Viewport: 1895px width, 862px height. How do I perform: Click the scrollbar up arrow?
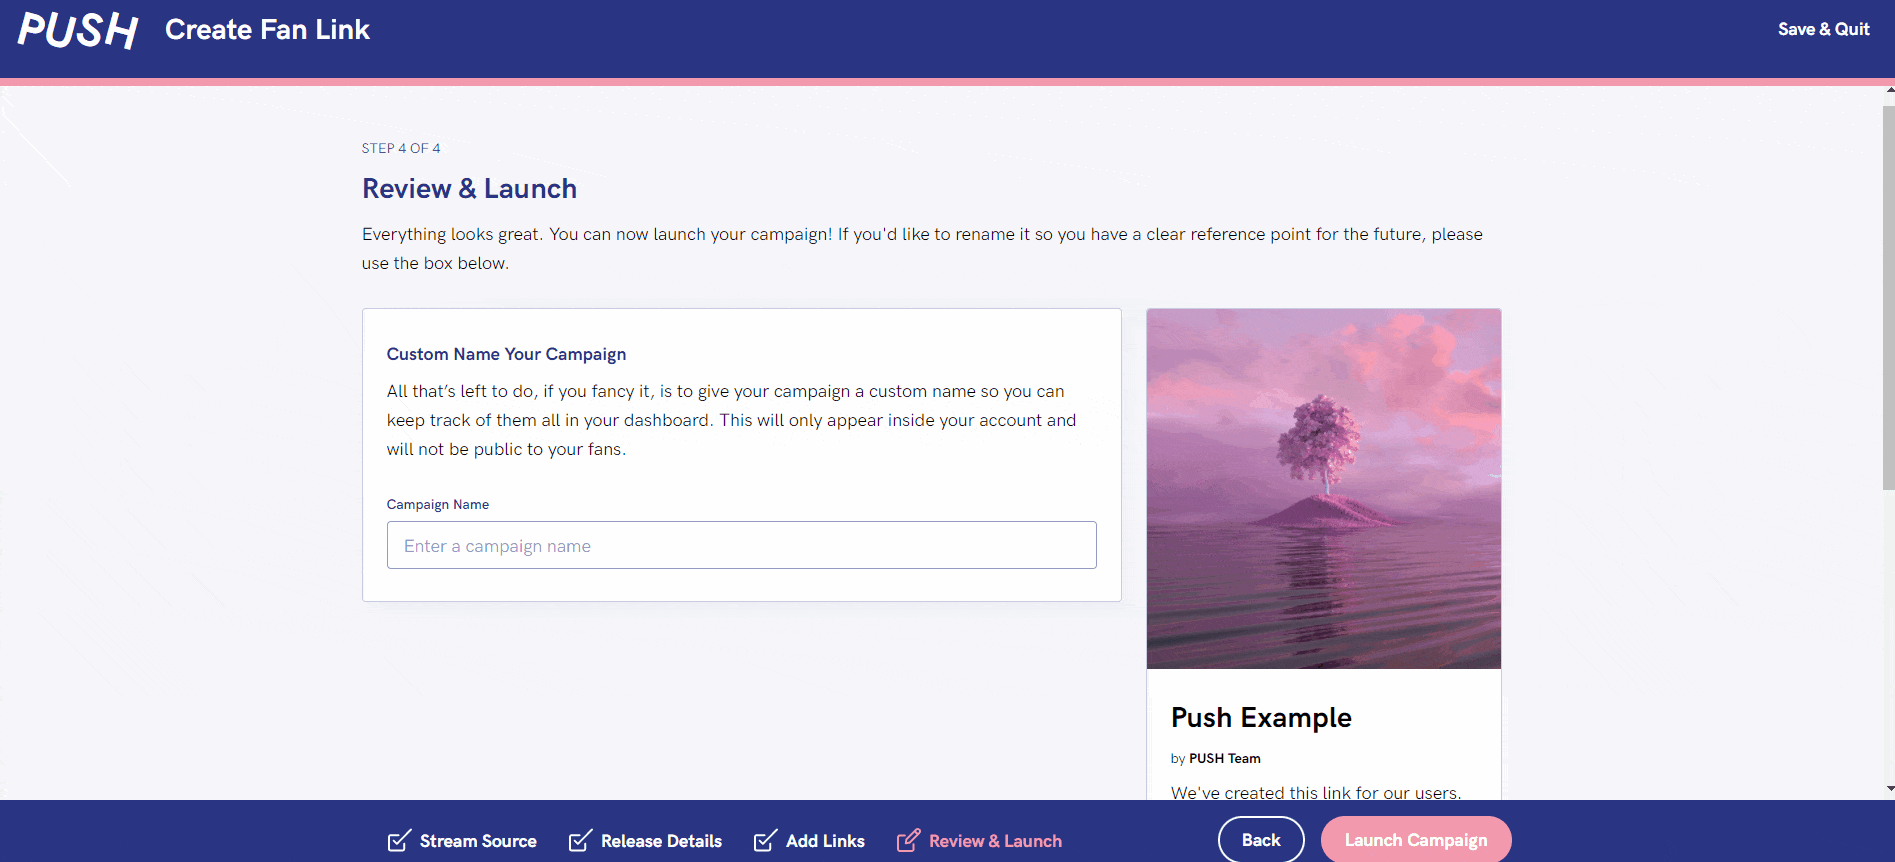point(1889,91)
